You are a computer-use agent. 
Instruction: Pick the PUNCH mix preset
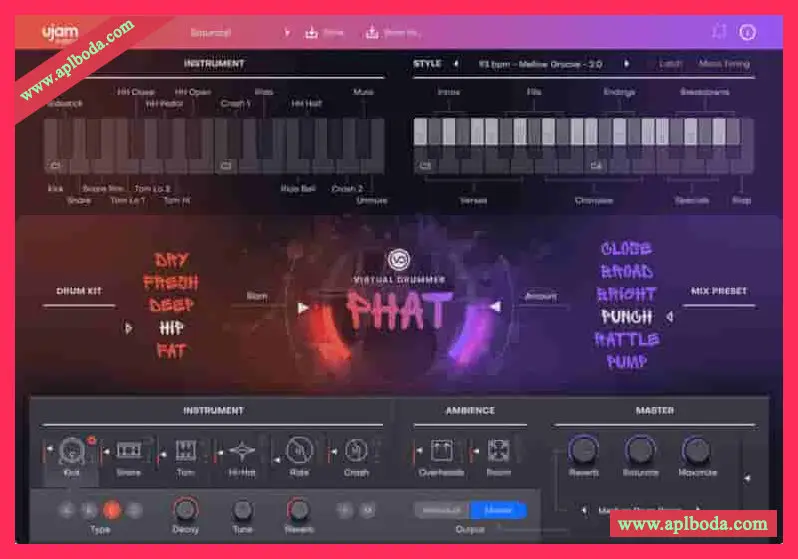click(x=626, y=317)
